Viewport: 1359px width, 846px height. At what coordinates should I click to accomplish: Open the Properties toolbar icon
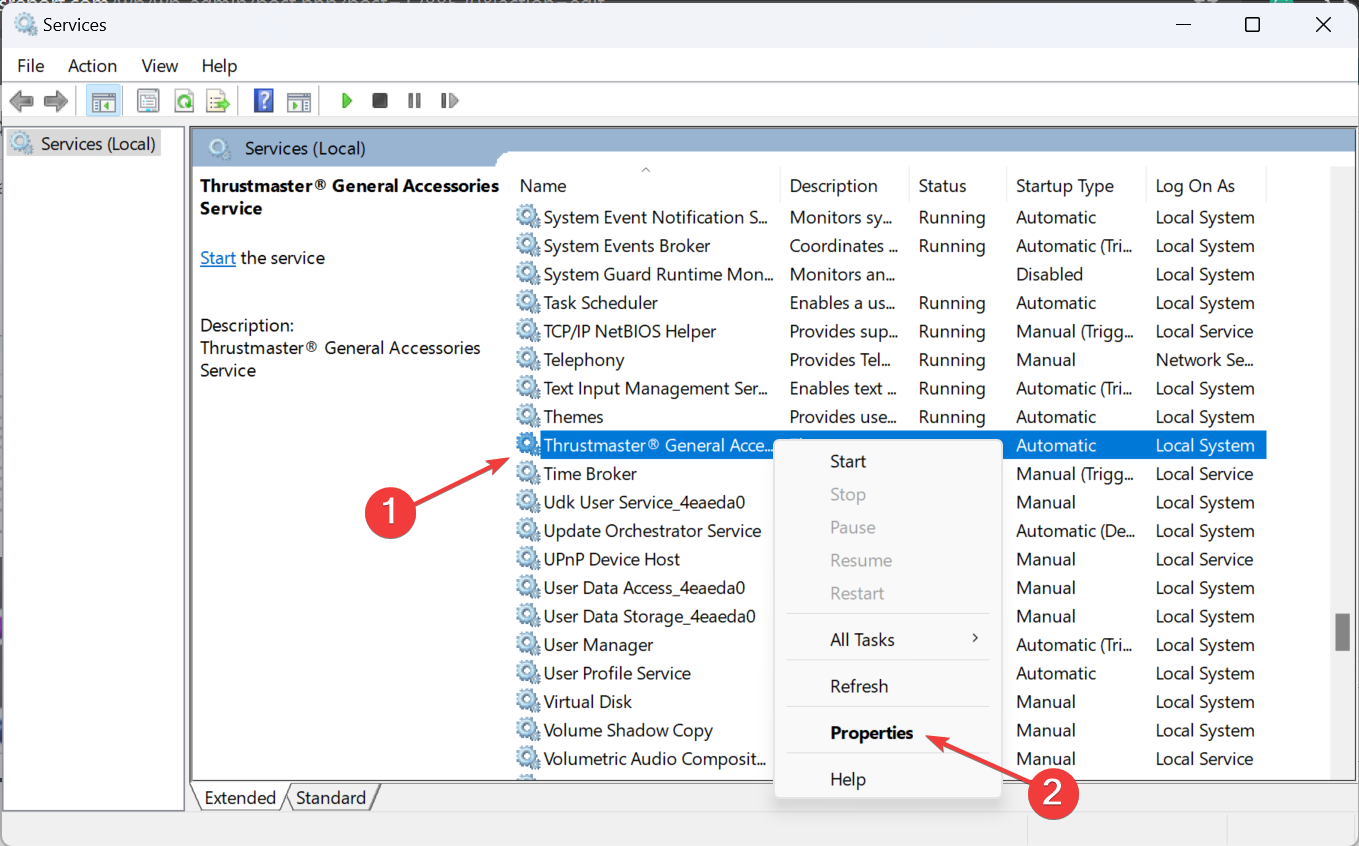(x=149, y=101)
